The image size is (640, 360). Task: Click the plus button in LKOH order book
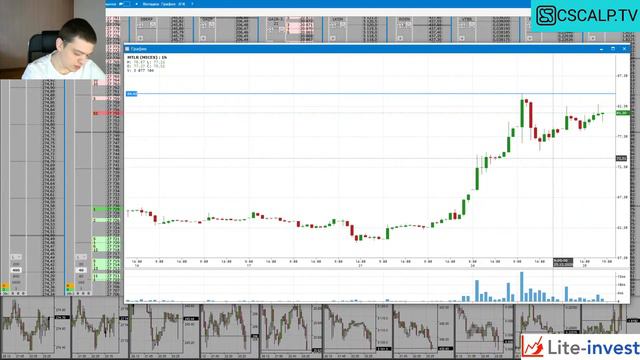(x=333, y=38)
